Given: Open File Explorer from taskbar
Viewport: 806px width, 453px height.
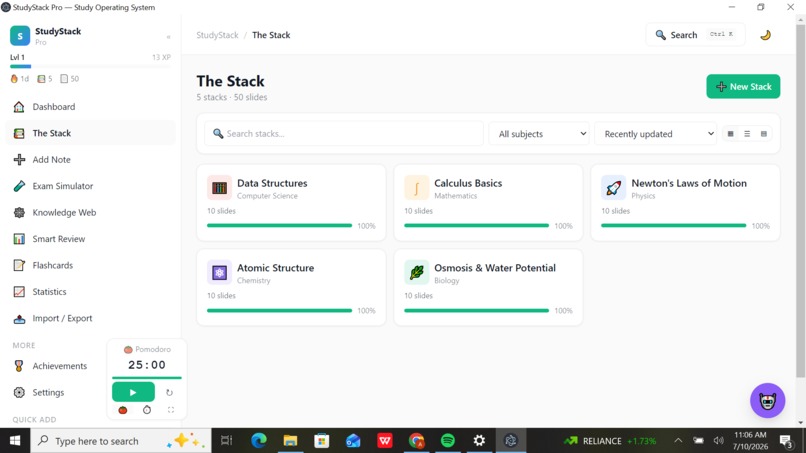Looking at the screenshot, I should pyautogui.click(x=290, y=441).
